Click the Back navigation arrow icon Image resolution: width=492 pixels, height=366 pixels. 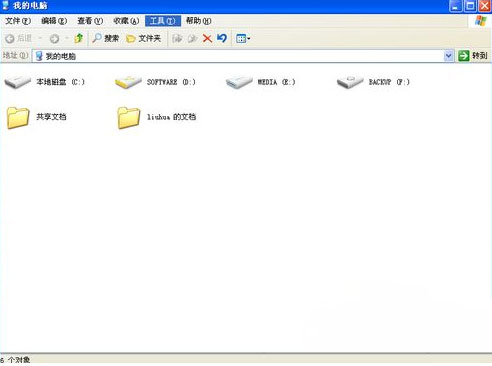[x=10, y=39]
